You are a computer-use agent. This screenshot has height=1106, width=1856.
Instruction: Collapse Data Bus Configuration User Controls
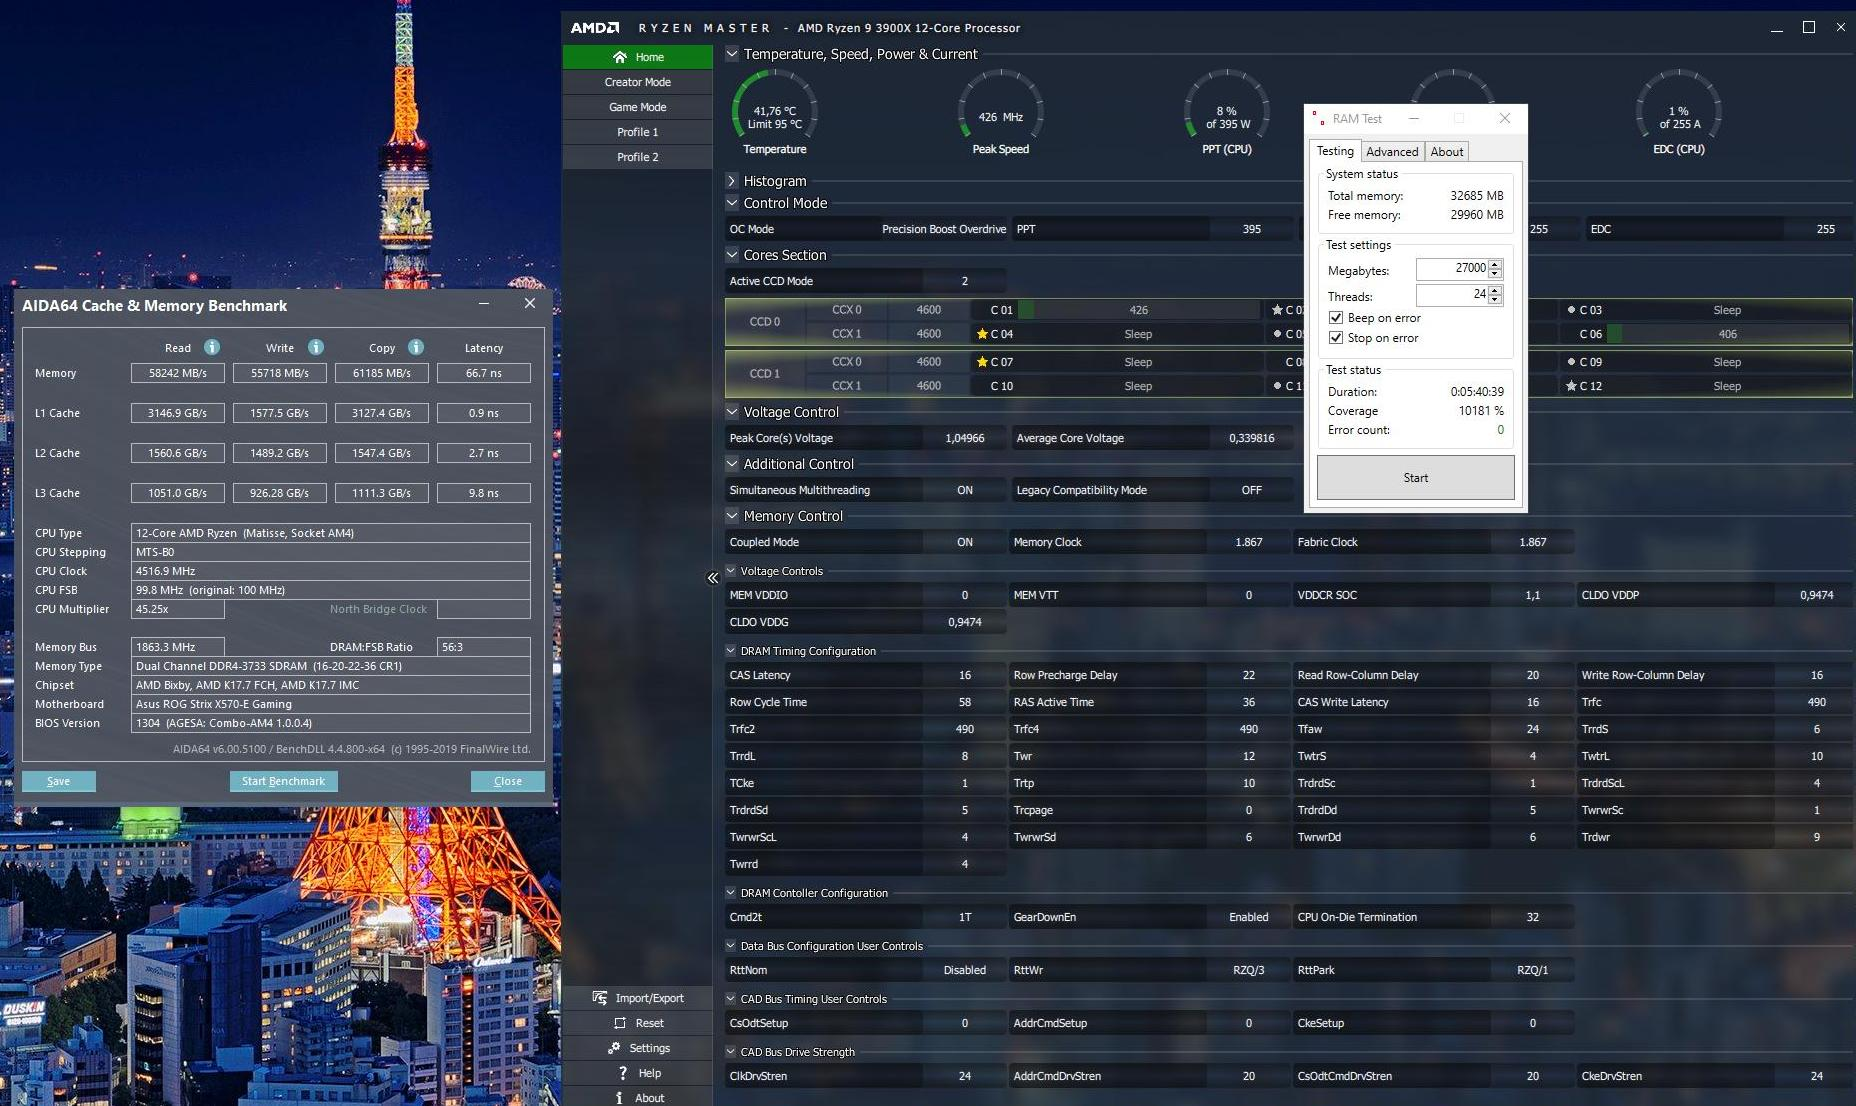(730, 946)
